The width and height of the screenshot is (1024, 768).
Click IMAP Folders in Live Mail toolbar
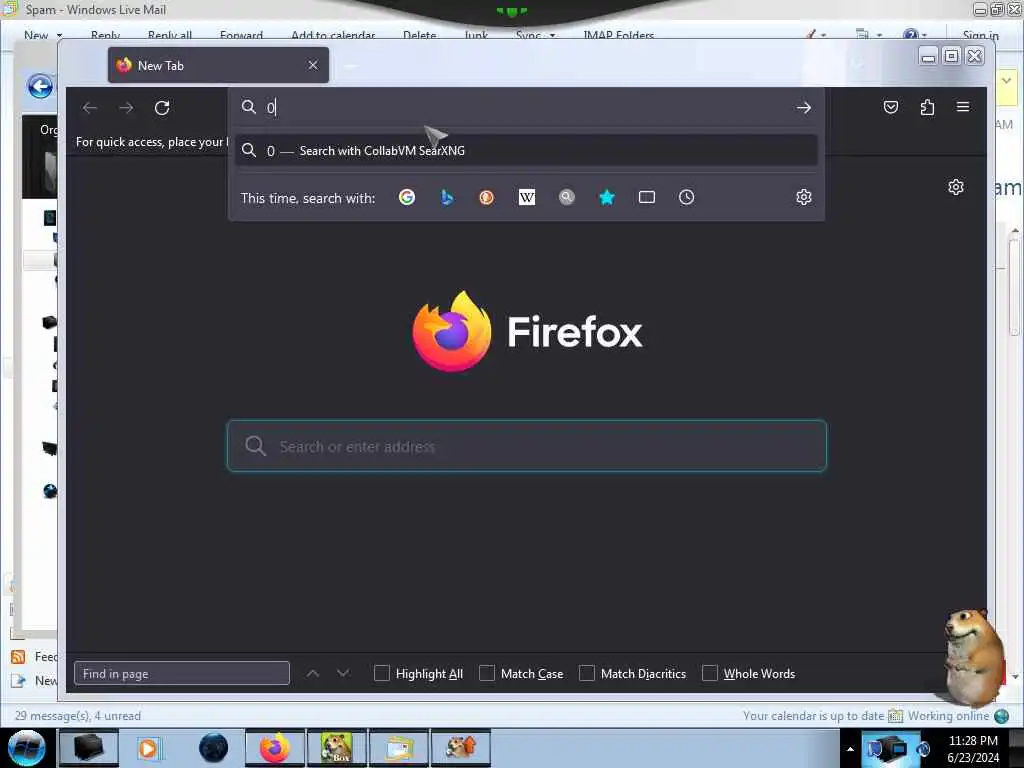[618, 35]
